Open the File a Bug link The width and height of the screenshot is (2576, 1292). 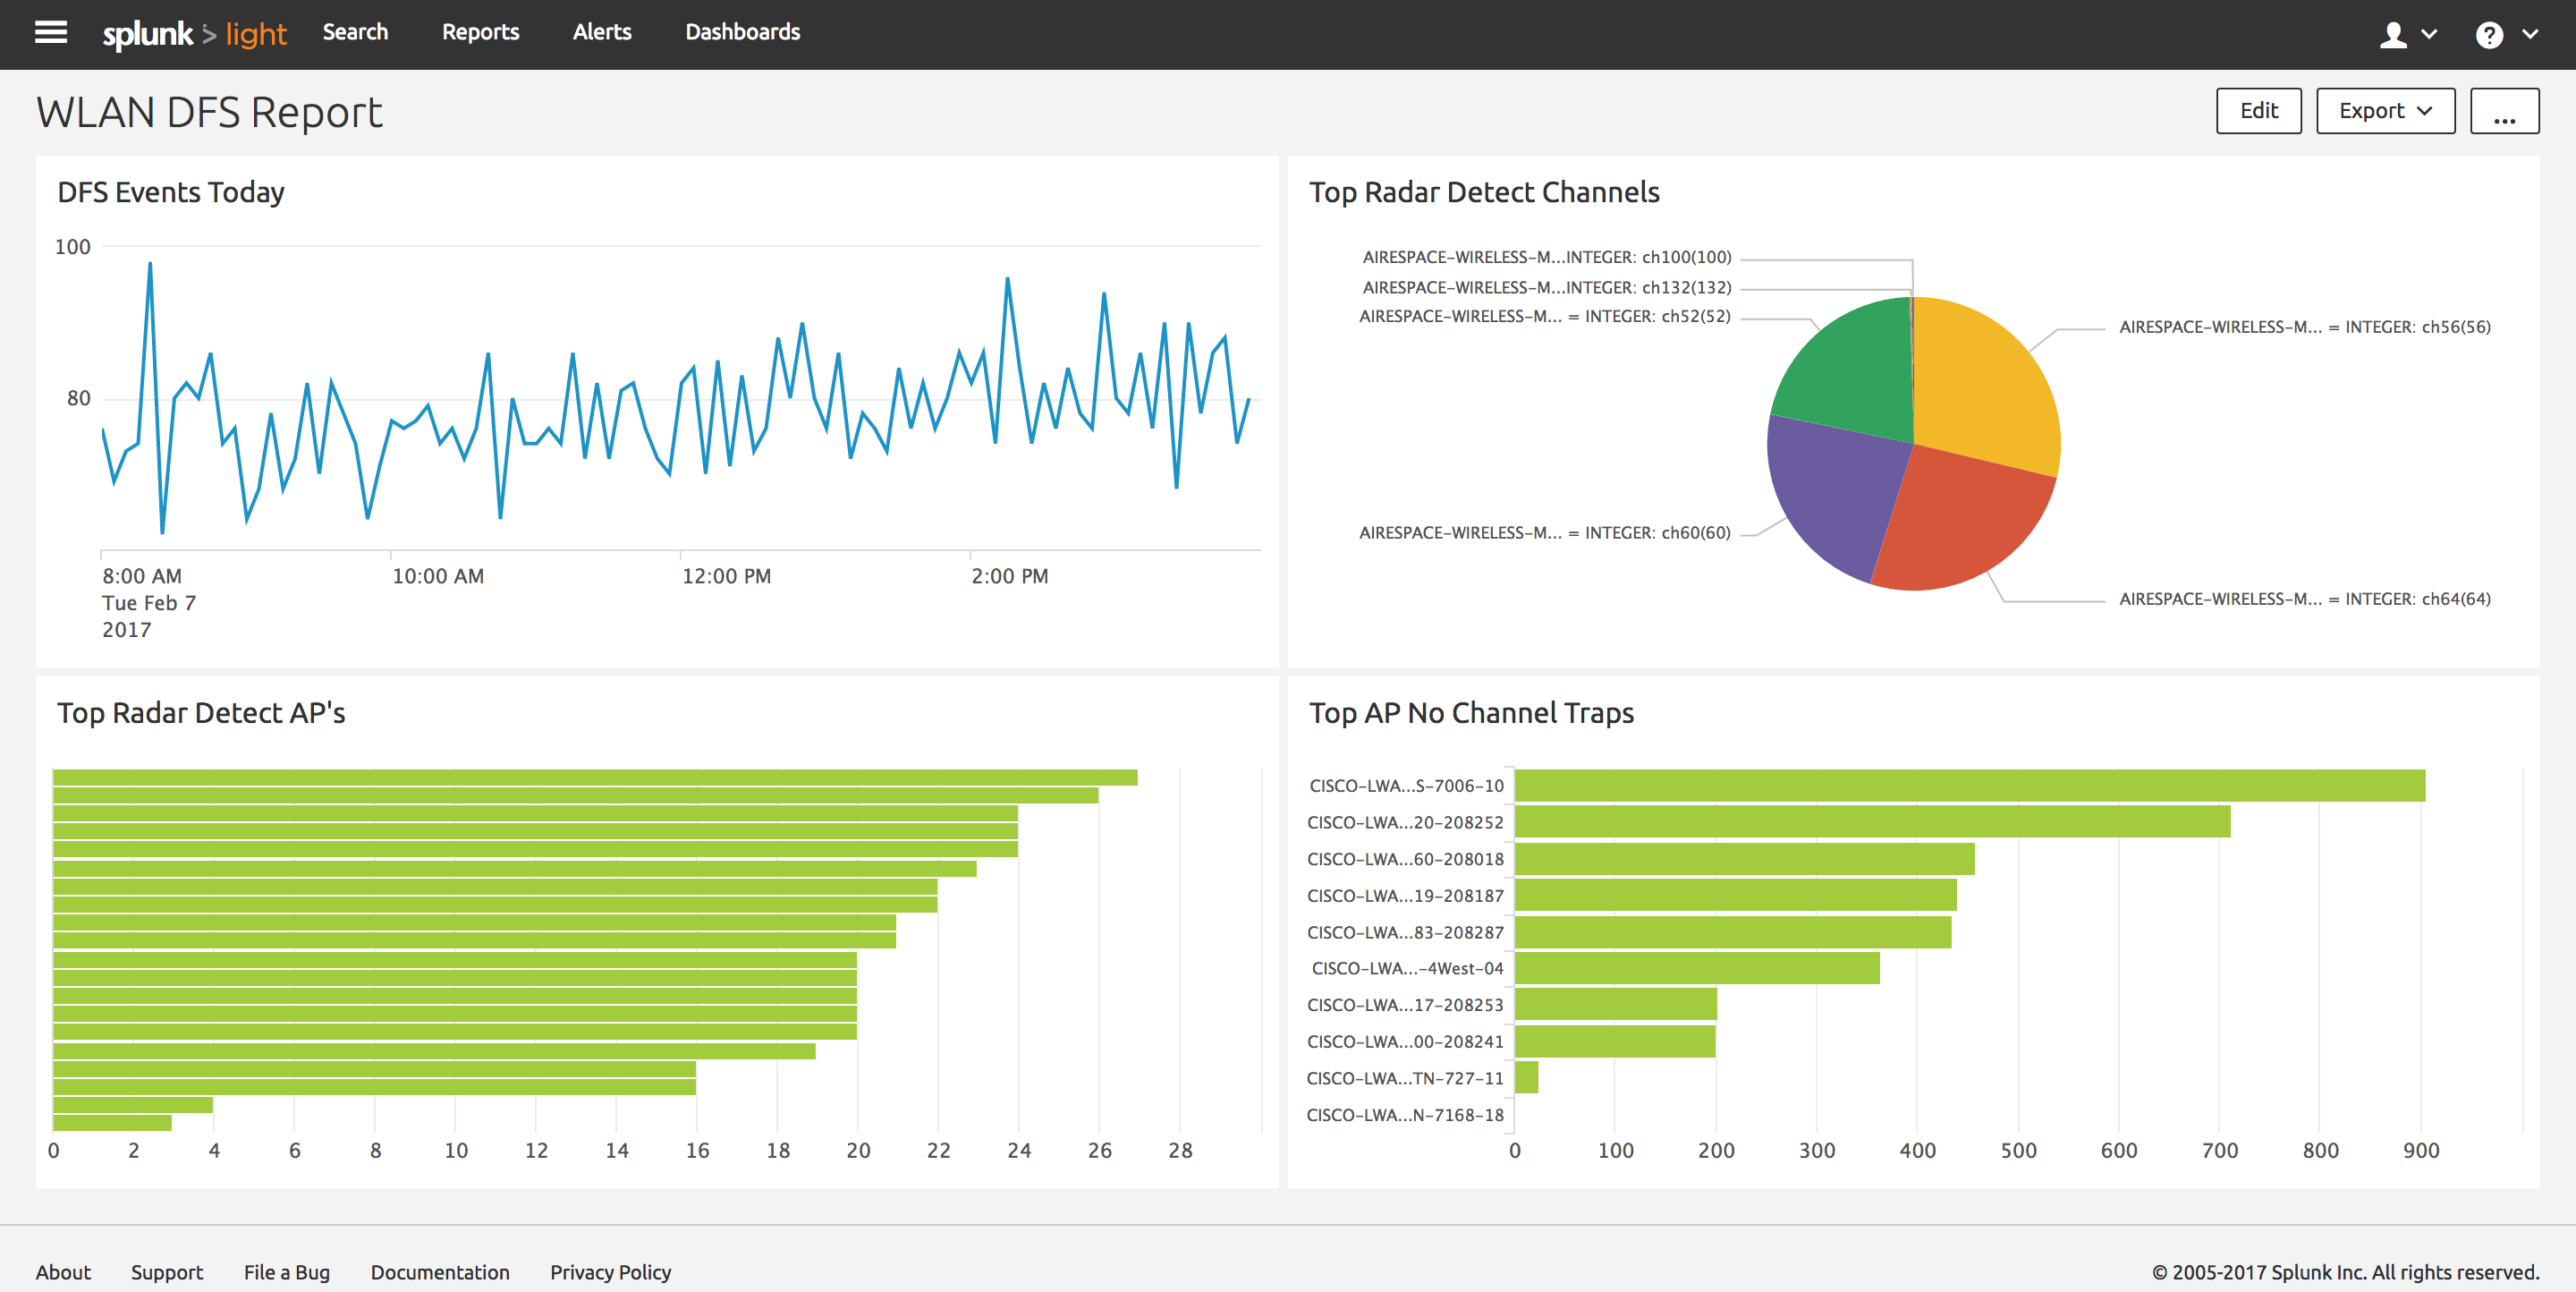pyautogui.click(x=287, y=1272)
